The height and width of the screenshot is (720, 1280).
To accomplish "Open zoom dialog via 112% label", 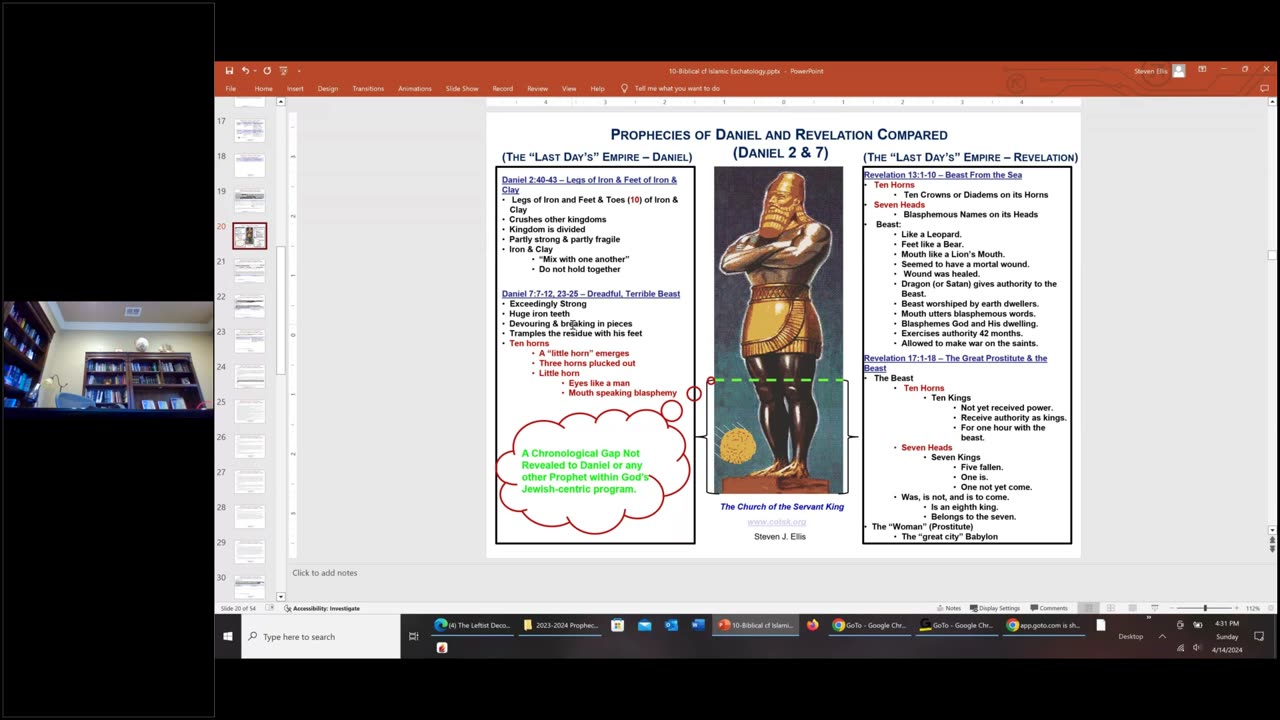I will coord(1252,608).
